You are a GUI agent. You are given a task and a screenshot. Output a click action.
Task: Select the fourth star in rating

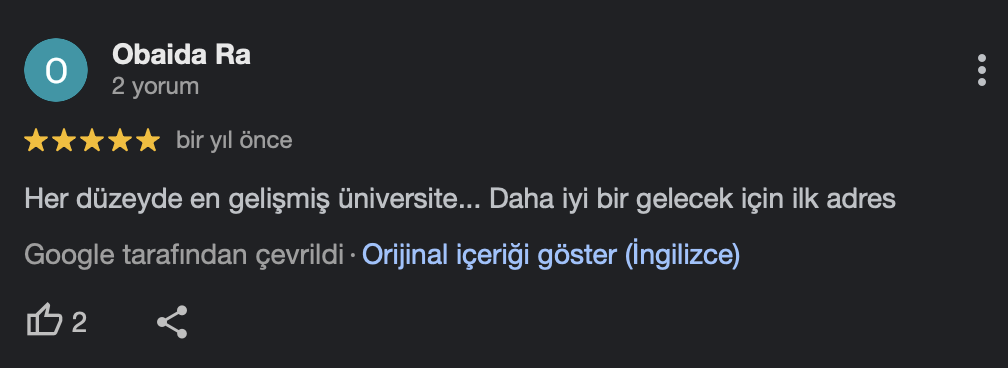tap(120, 140)
